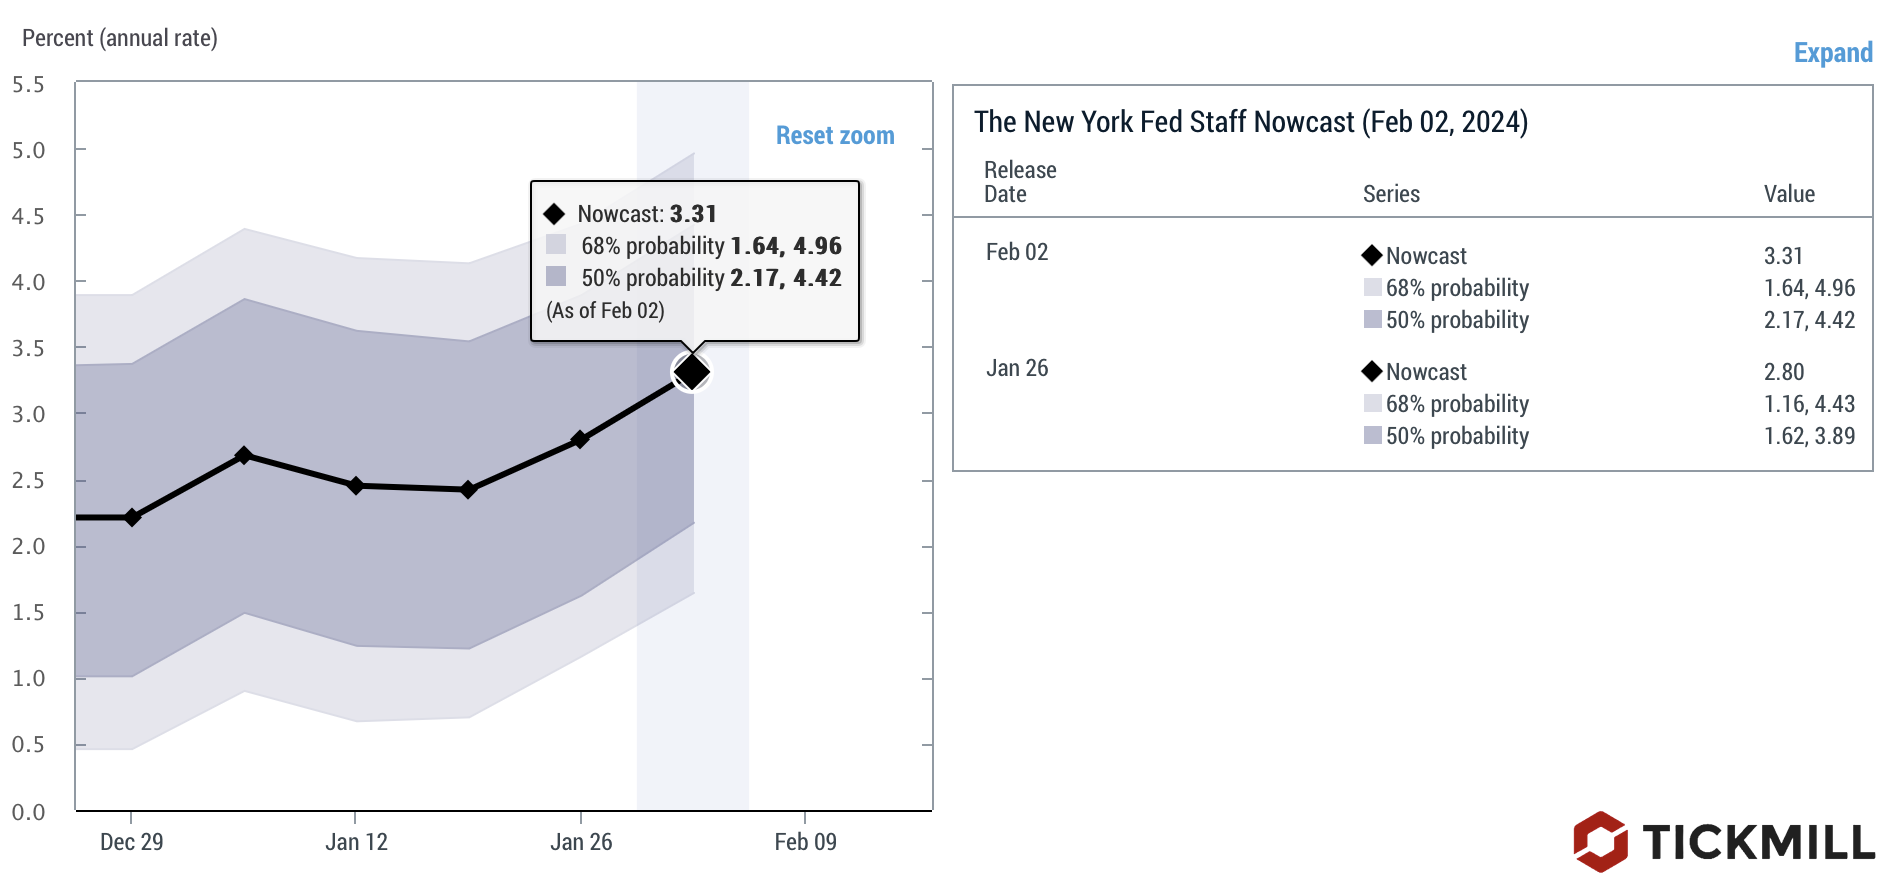Click the Value column header
The width and height of the screenshot is (1894, 888).
pos(1789,194)
